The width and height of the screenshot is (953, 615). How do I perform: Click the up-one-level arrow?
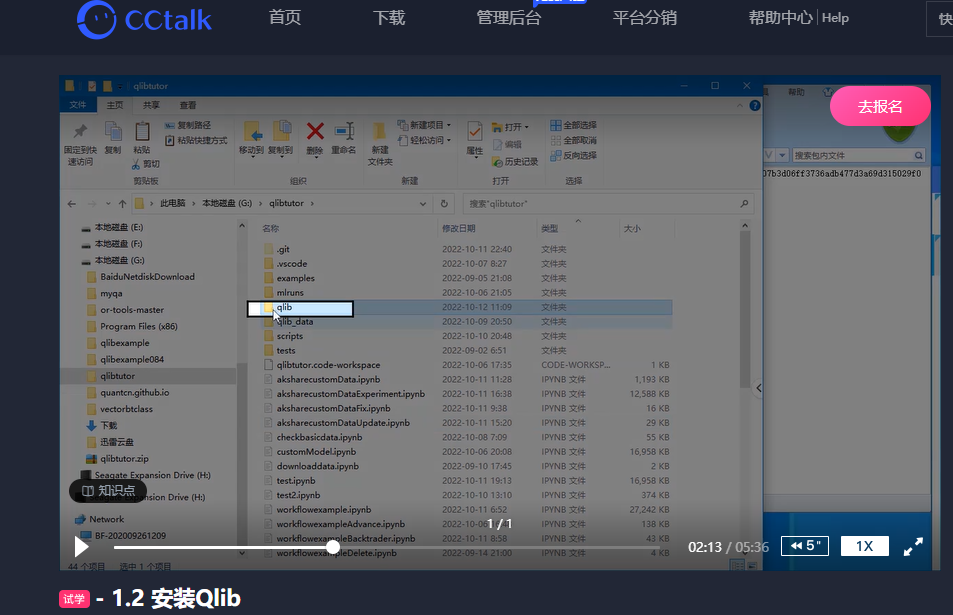[x=122, y=204]
